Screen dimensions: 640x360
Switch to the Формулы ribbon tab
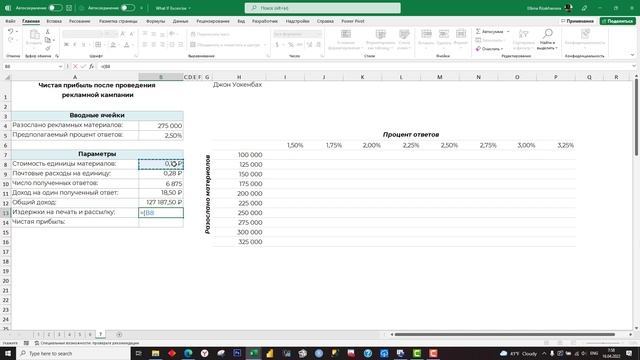click(x=156, y=21)
